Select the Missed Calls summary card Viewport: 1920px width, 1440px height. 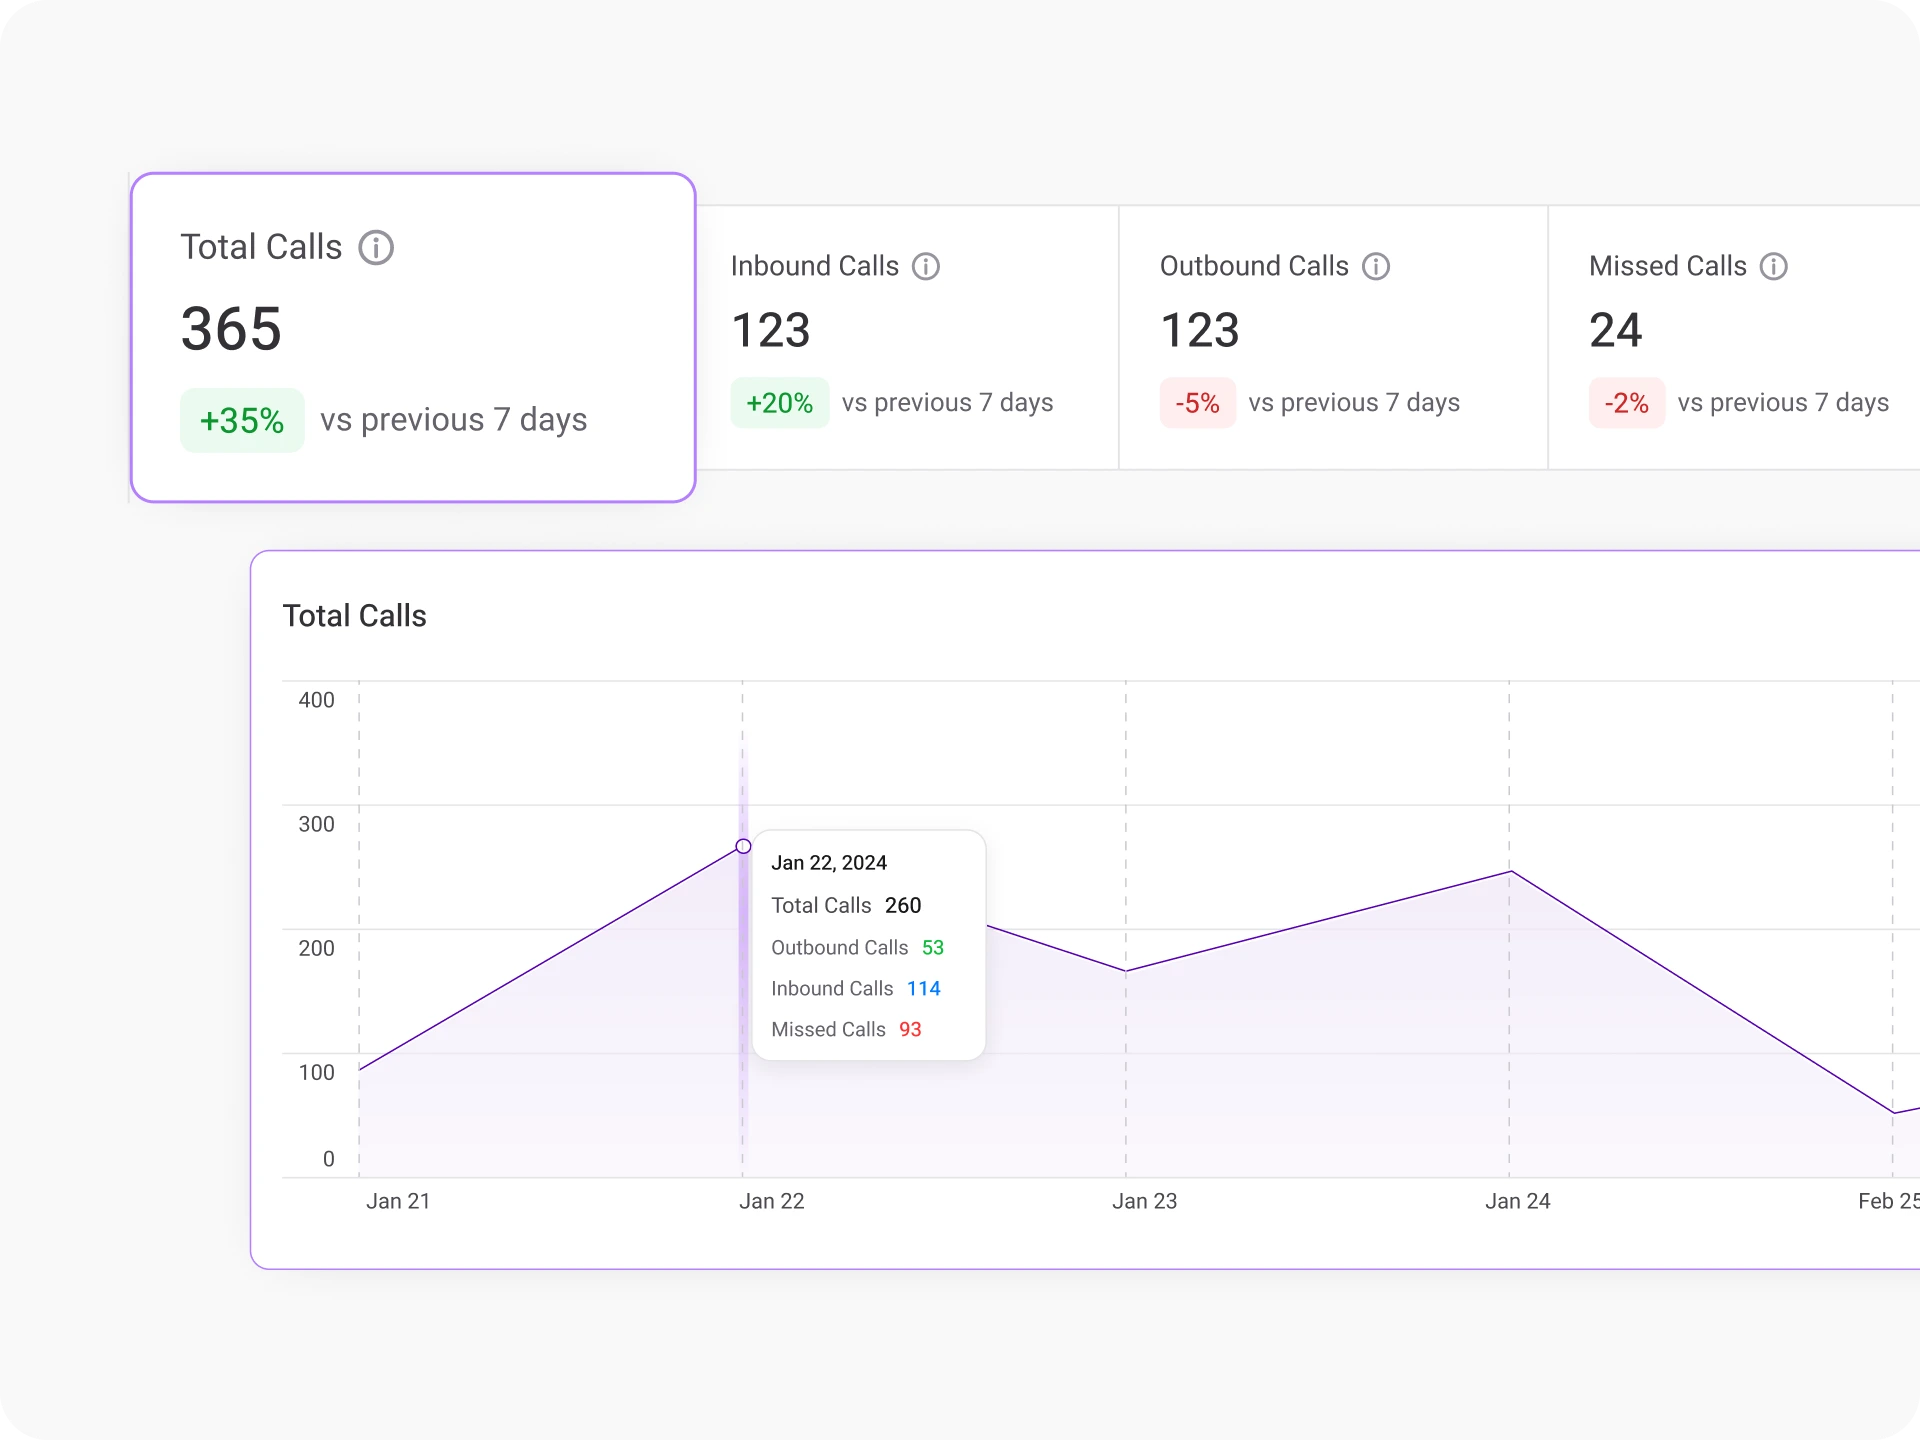point(1734,337)
